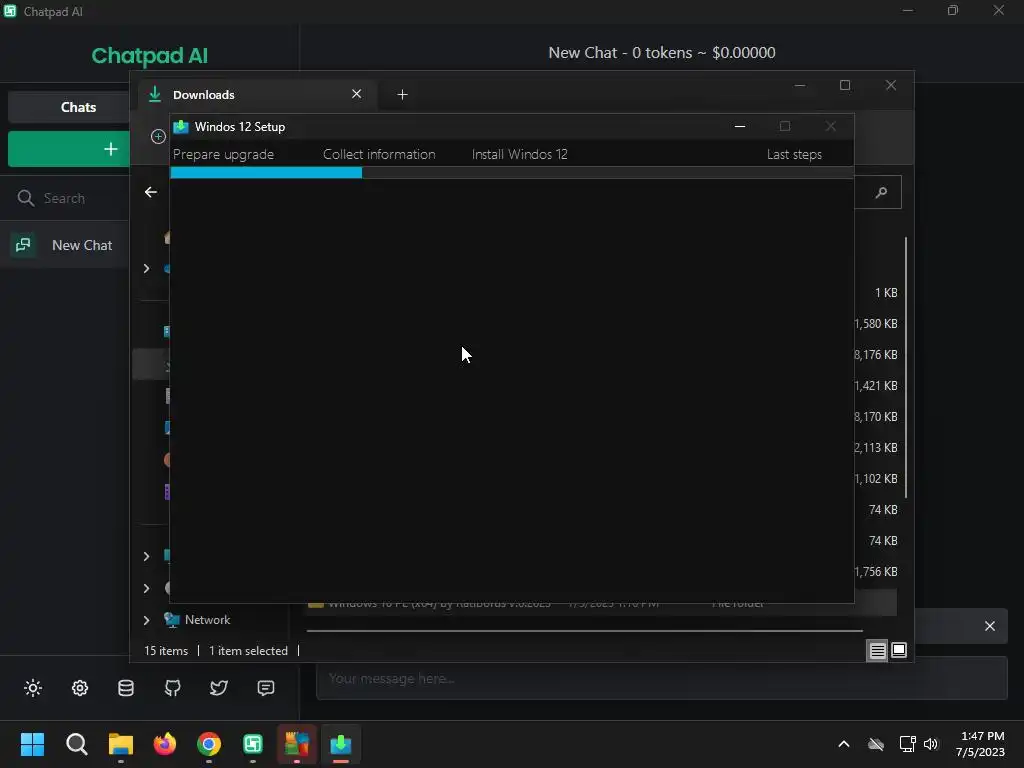Screen dimensions: 1024x768
Task: Expand the Network tree node chevron
Action: coord(146,620)
